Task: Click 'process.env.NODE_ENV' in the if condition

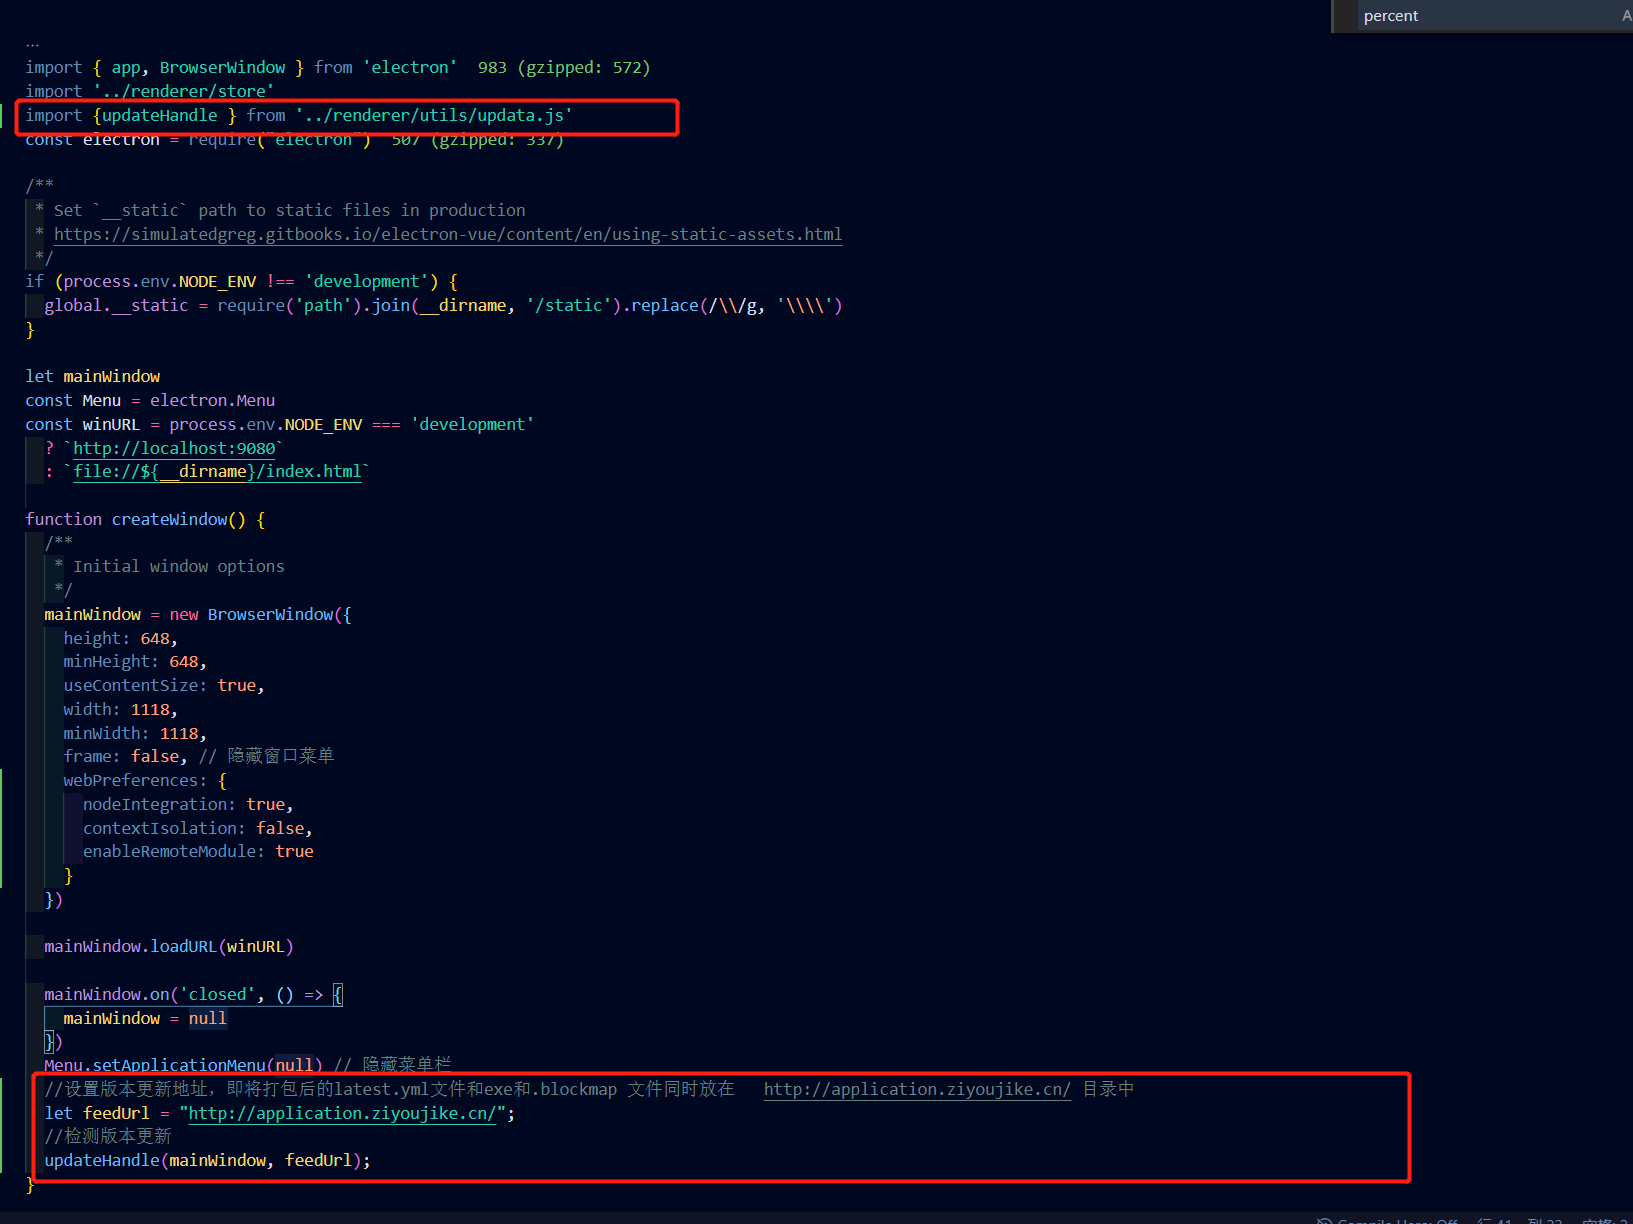Action: click(160, 281)
